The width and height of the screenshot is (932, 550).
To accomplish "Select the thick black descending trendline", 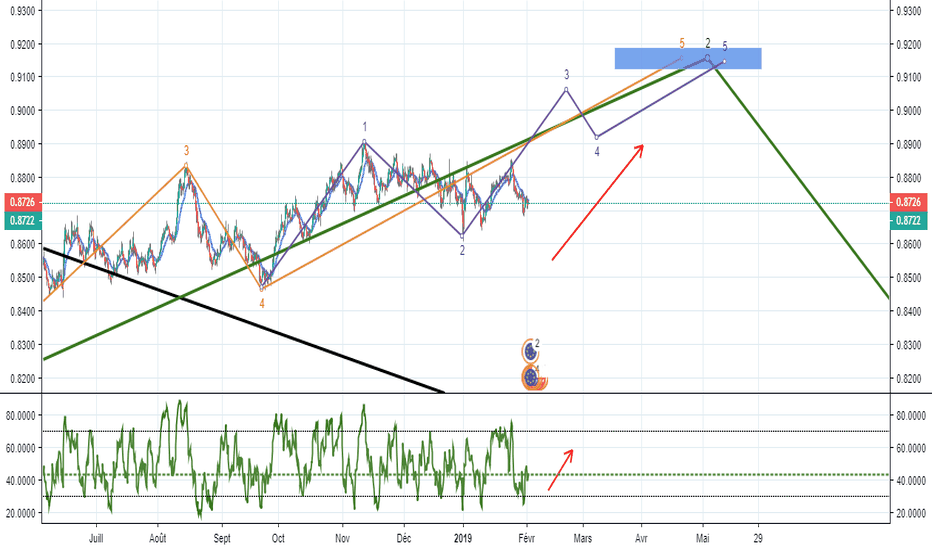I will click(244, 319).
